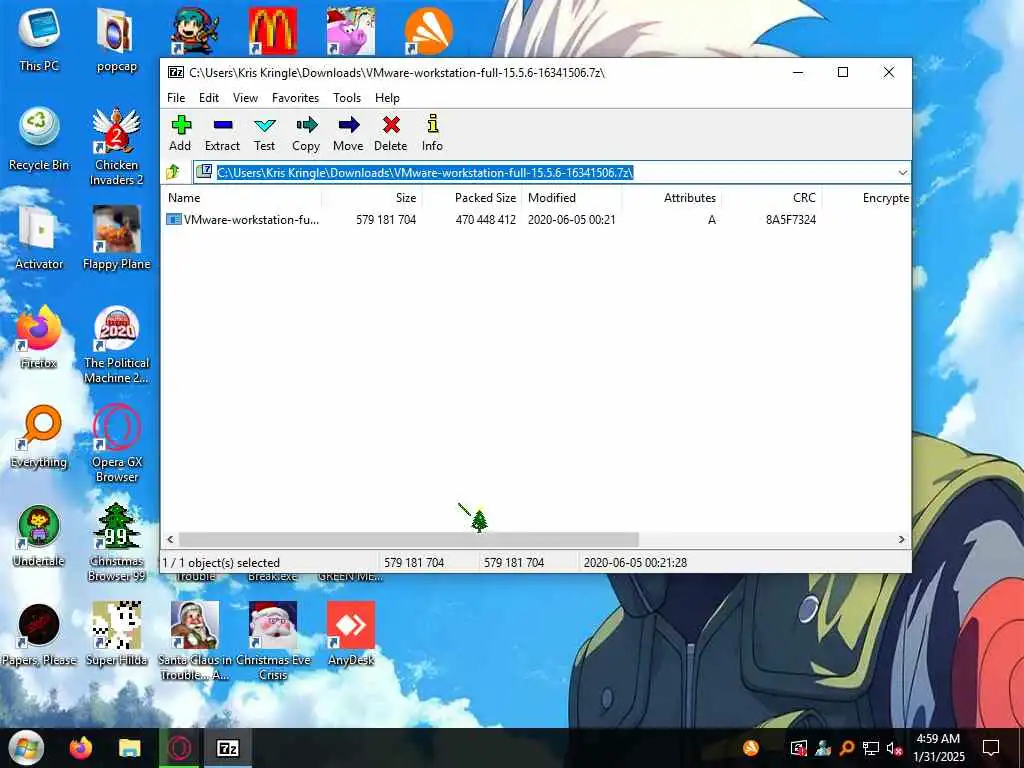Screen dimensions: 1024x768
Task: Run Test on the selected archive
Action: point(264,133)
